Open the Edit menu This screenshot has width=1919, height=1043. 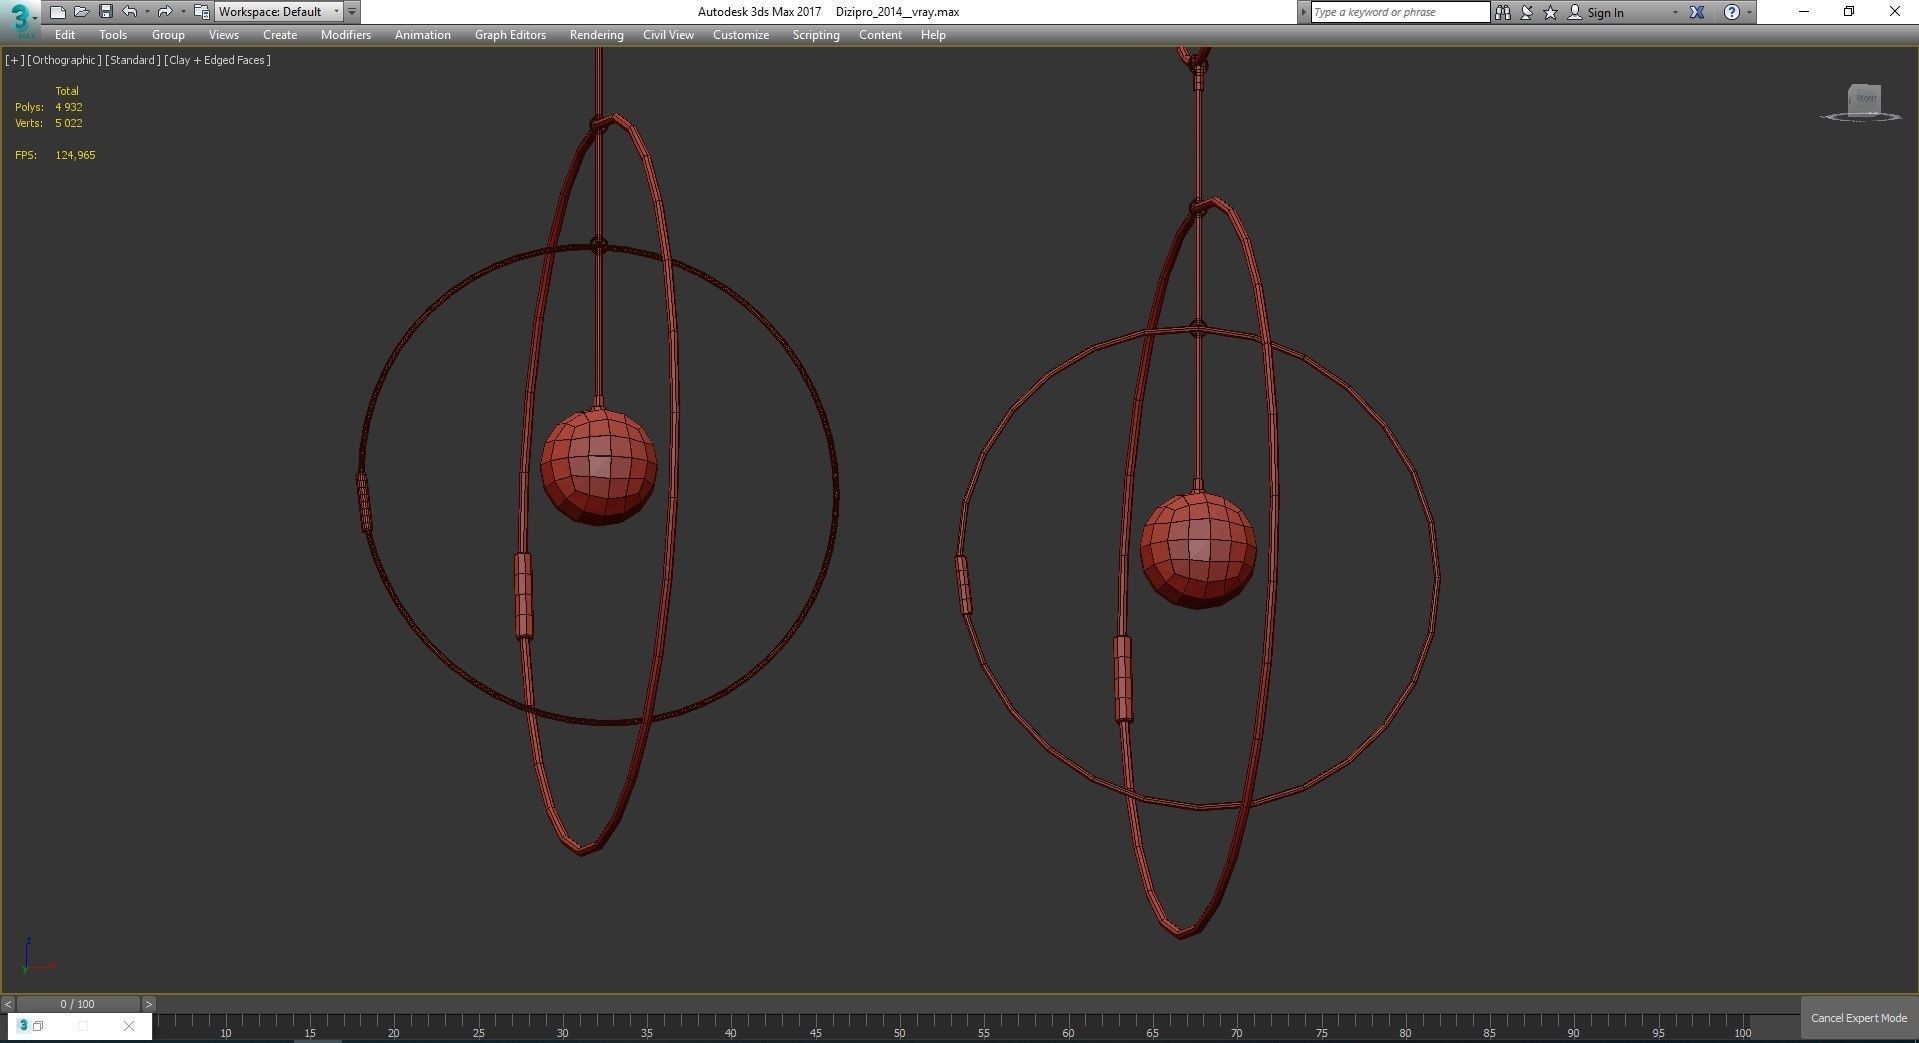tap(65, 35)
